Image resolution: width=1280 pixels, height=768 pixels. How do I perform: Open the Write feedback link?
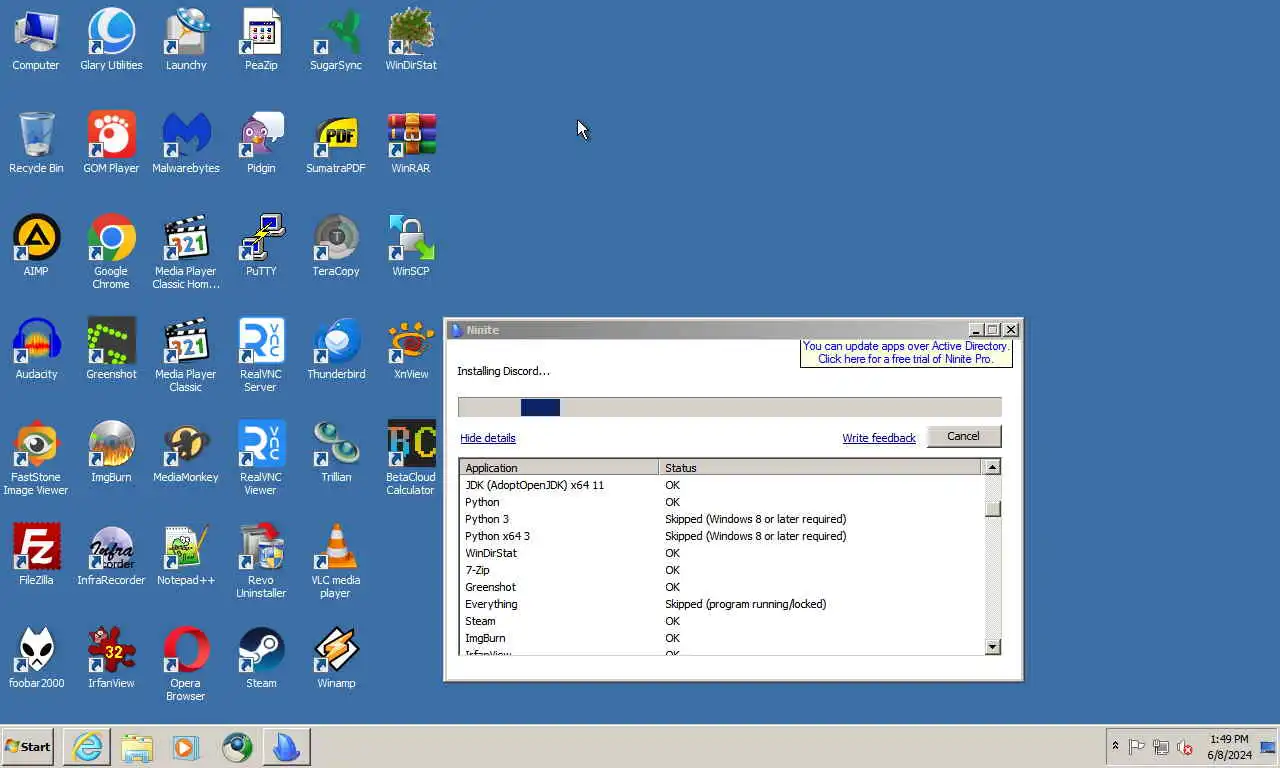pos(879,438)
